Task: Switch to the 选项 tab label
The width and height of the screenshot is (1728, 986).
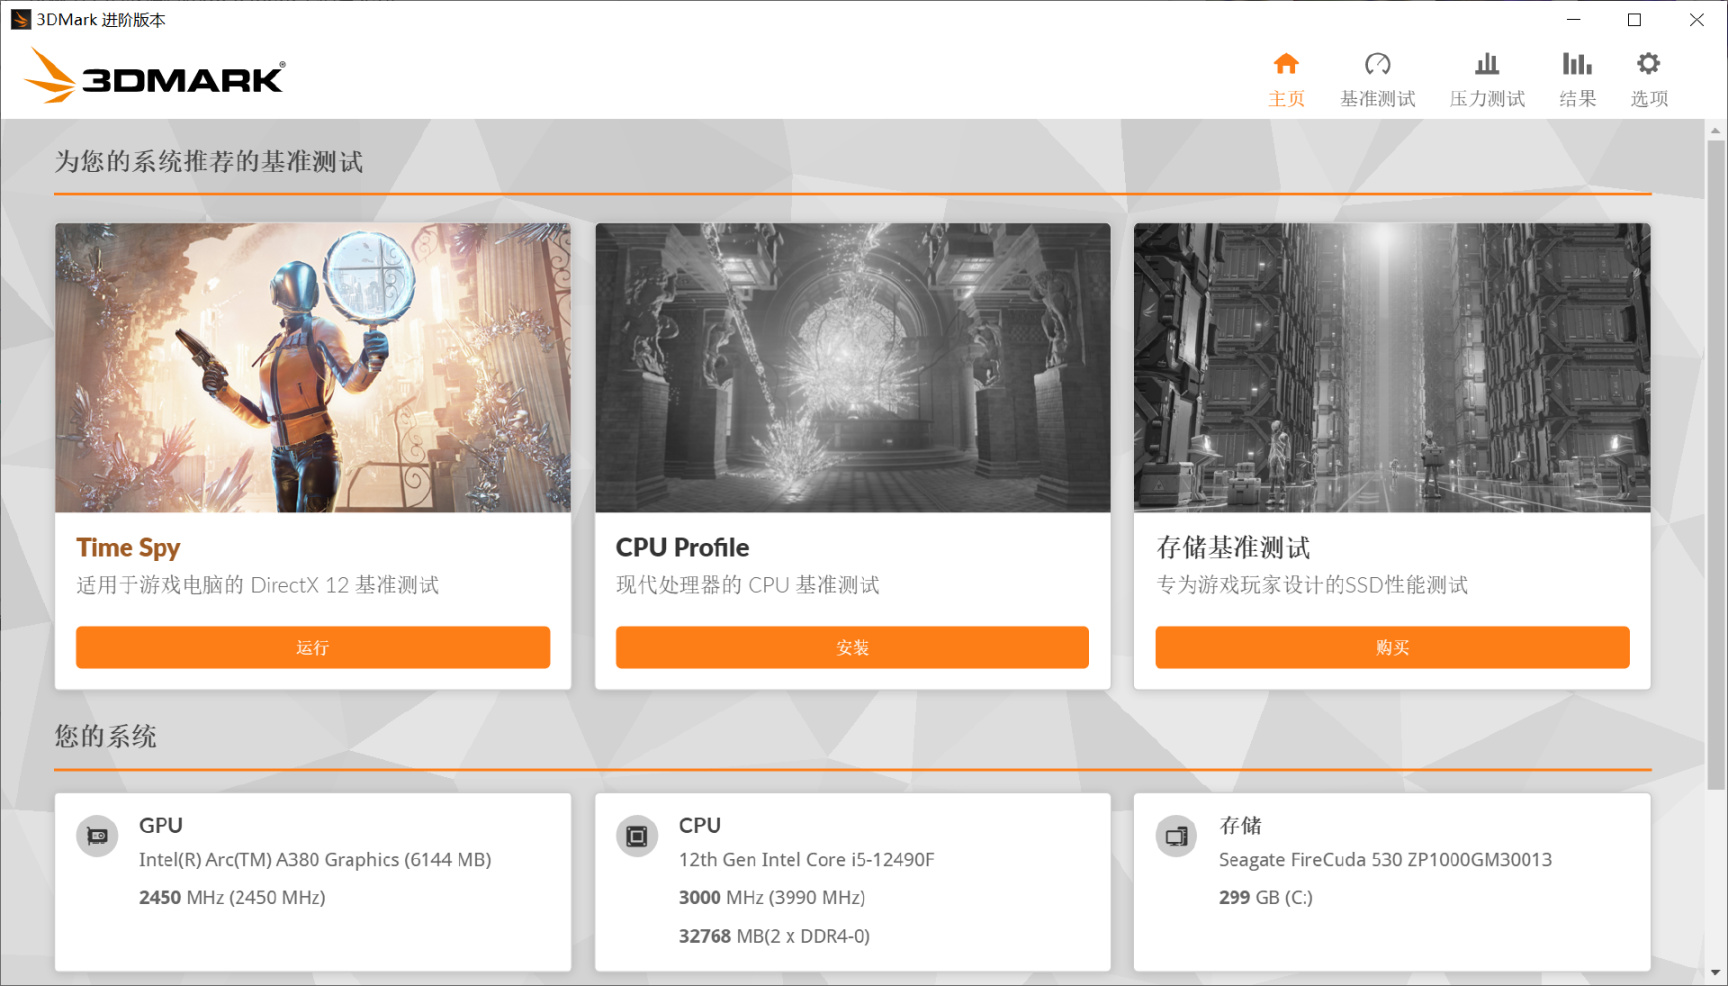Action: point(1649,99)
